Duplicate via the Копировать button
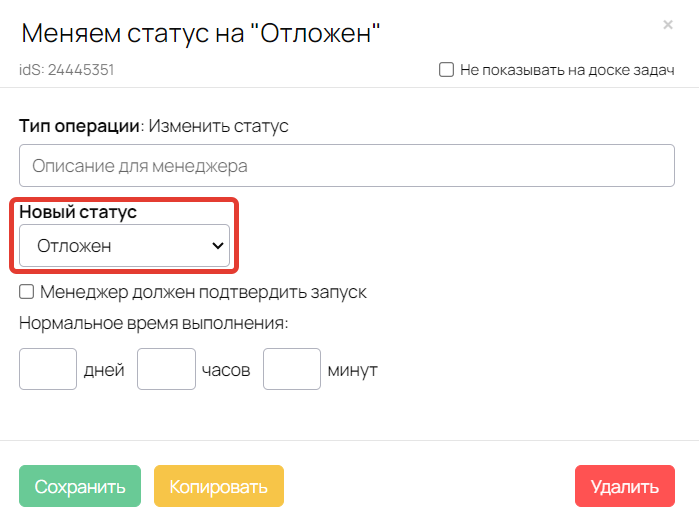699x520 pixels. [x=219, y=486]
